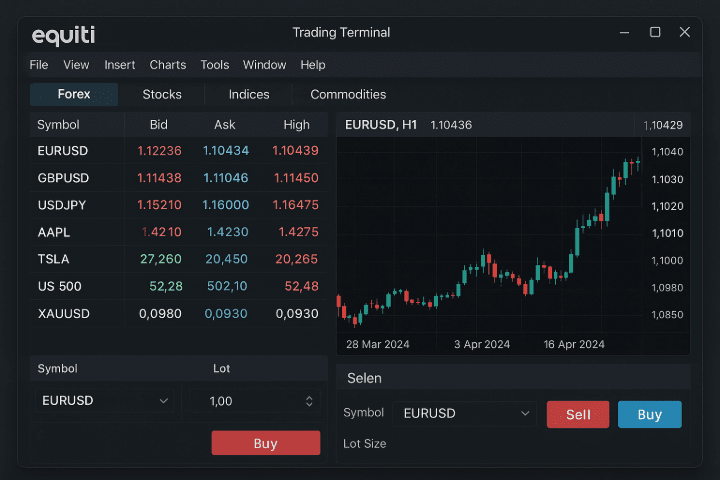Click EURUSD ask value 1.10434
Image resolution: width=720 pixels, height=480 pixels.
pos(226,151)
